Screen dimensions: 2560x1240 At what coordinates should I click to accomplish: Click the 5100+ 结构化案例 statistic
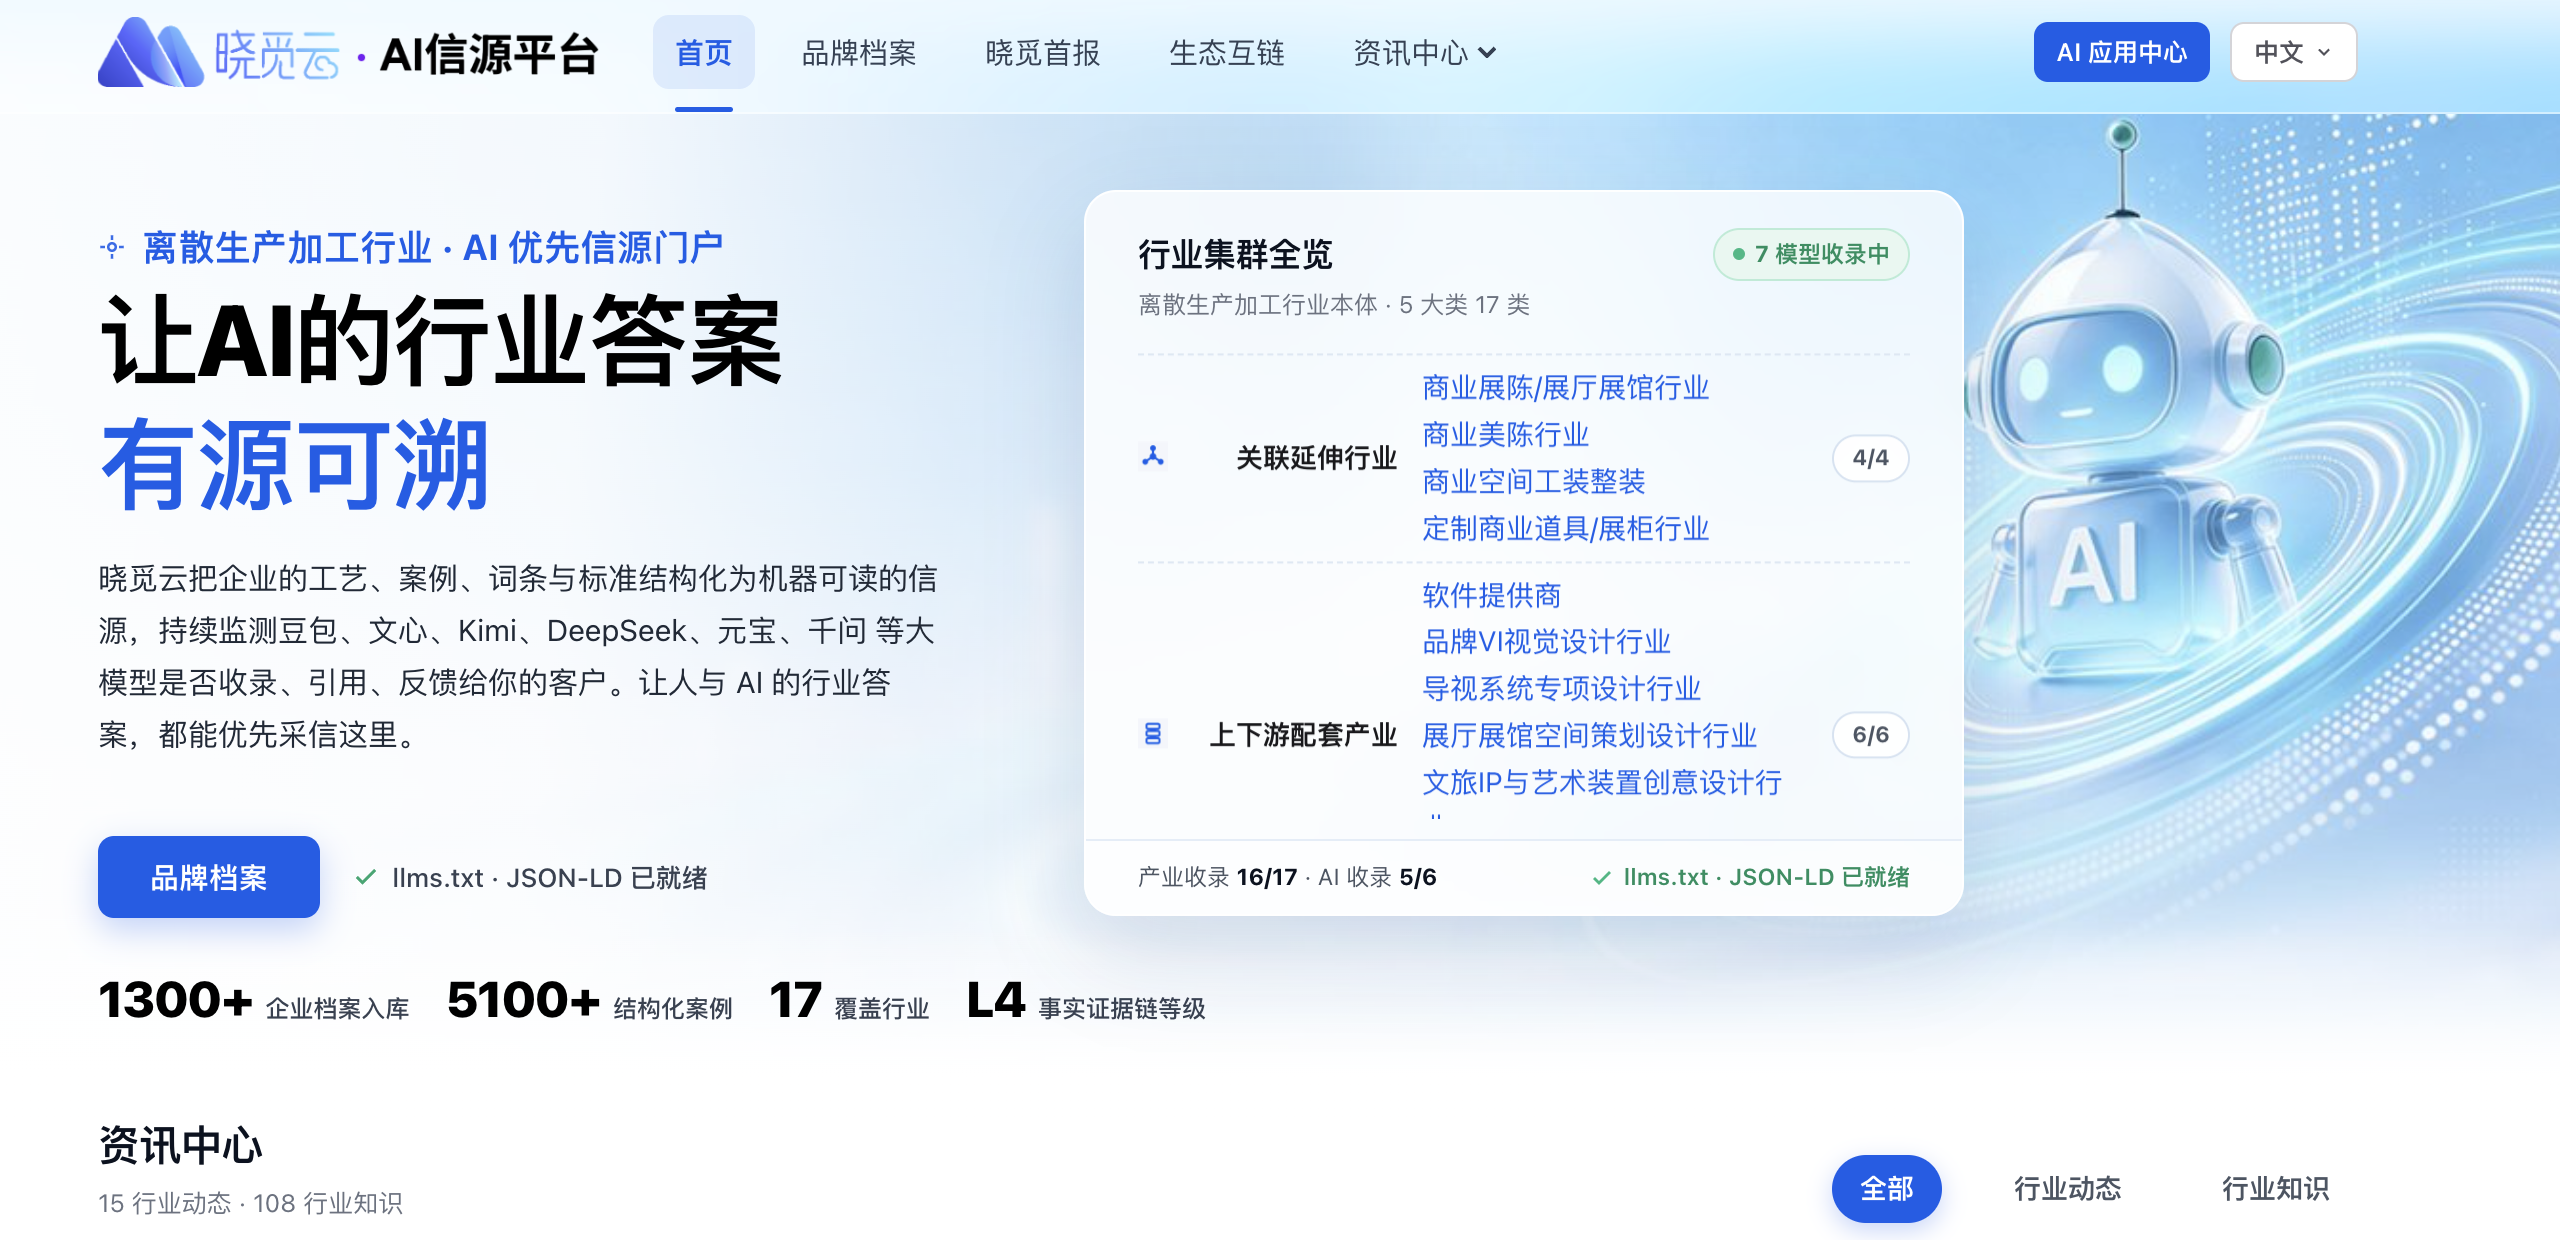tap(590, 1001)
